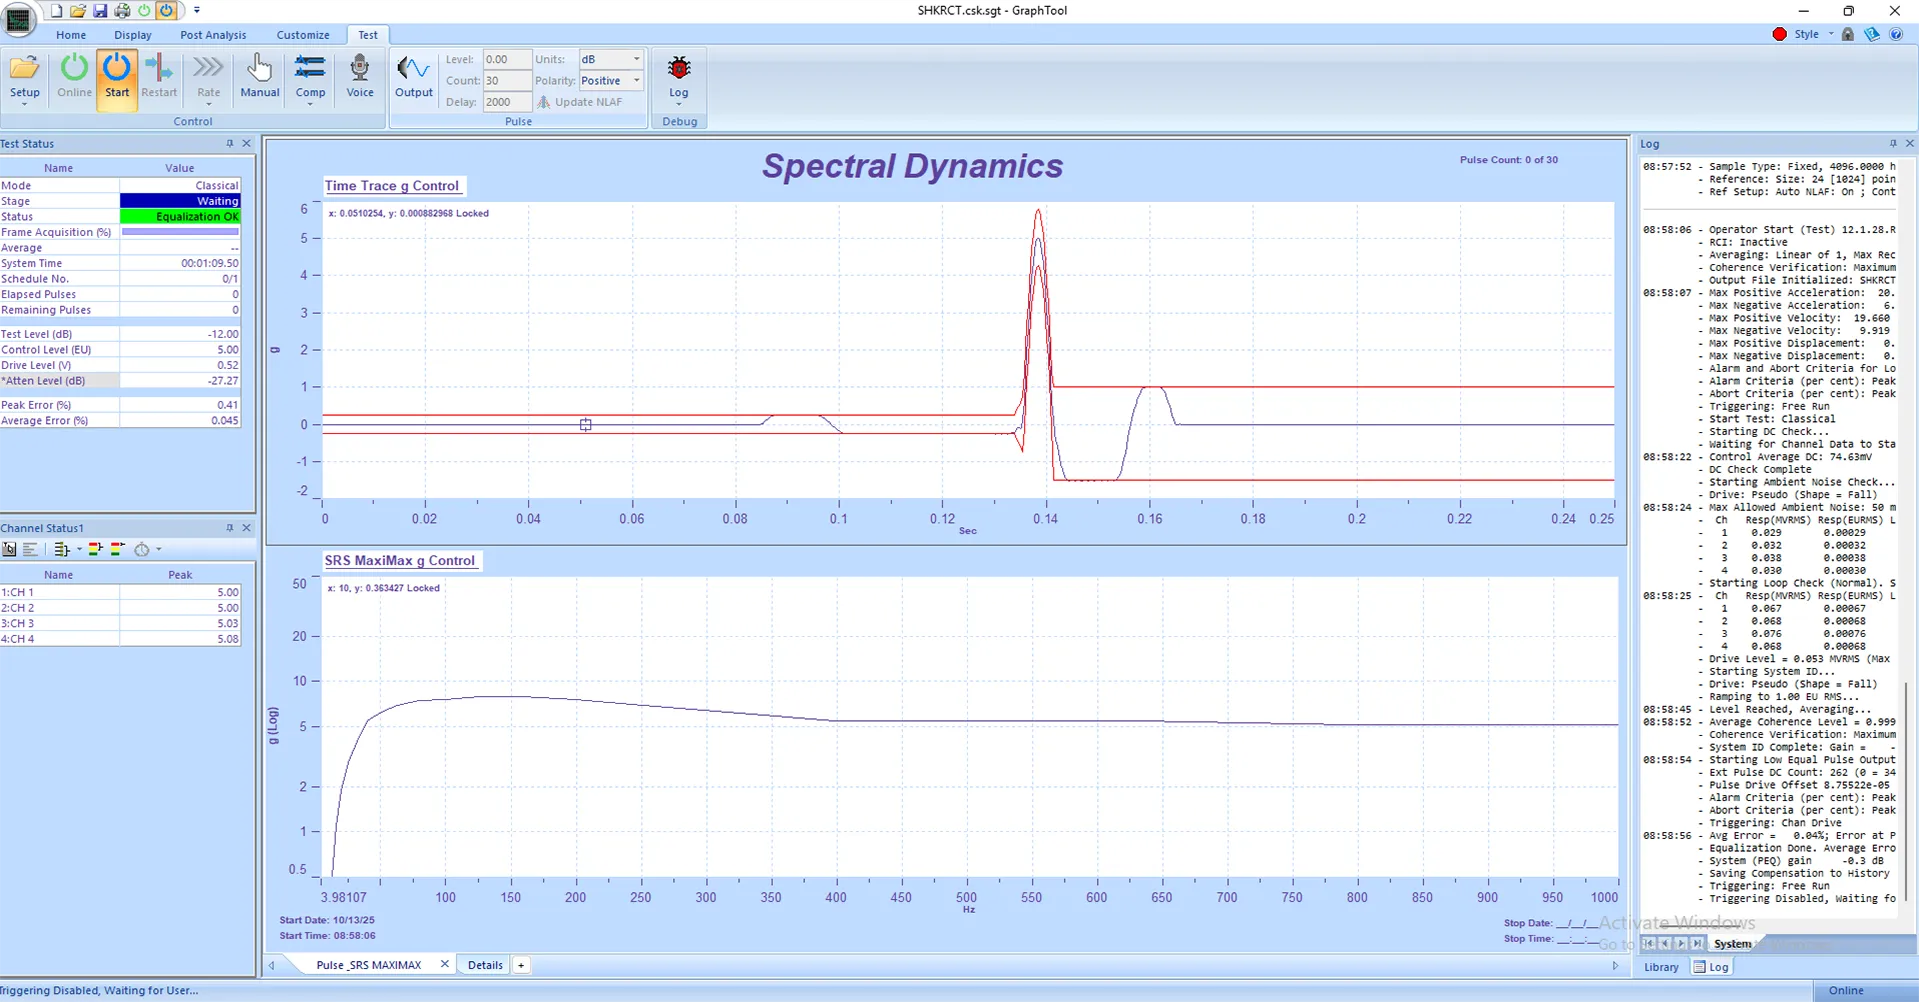Open Manual control mode

(x=259, y=77)
